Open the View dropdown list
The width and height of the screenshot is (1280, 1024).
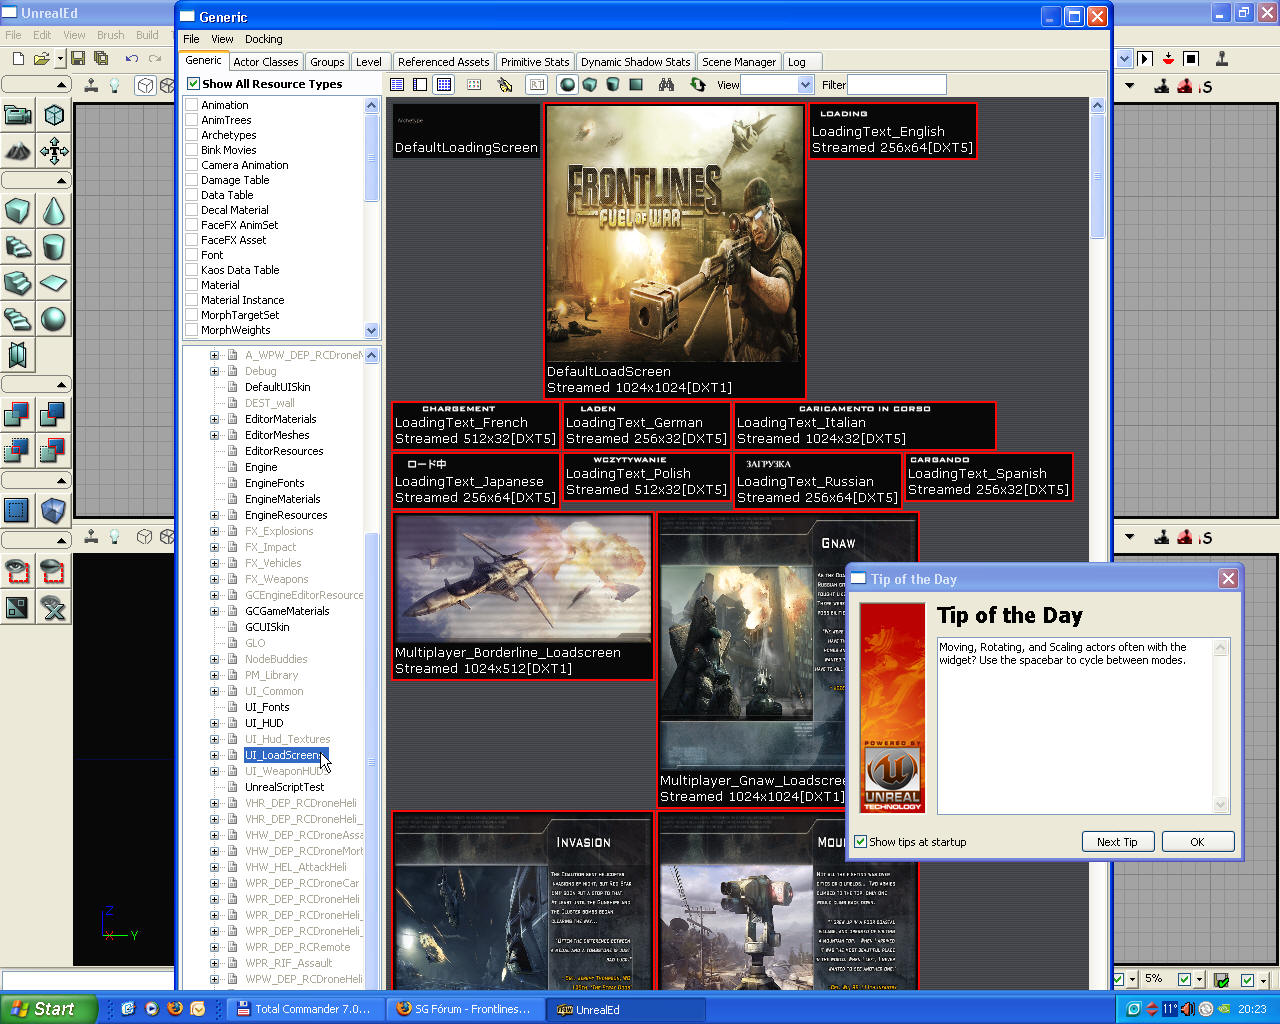[805, 85]
